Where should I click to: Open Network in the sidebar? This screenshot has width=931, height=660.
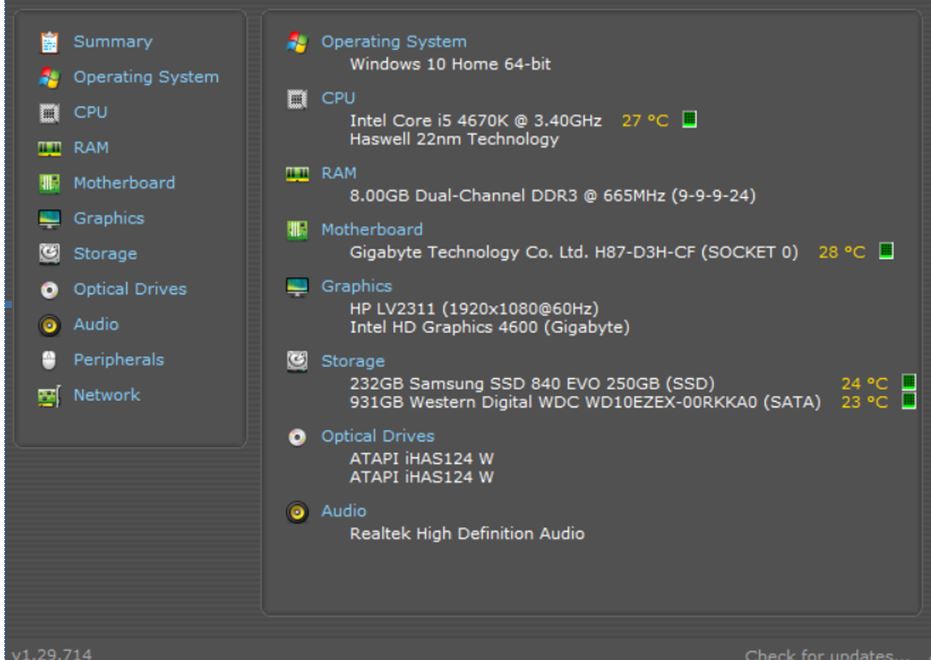(107, 395)
